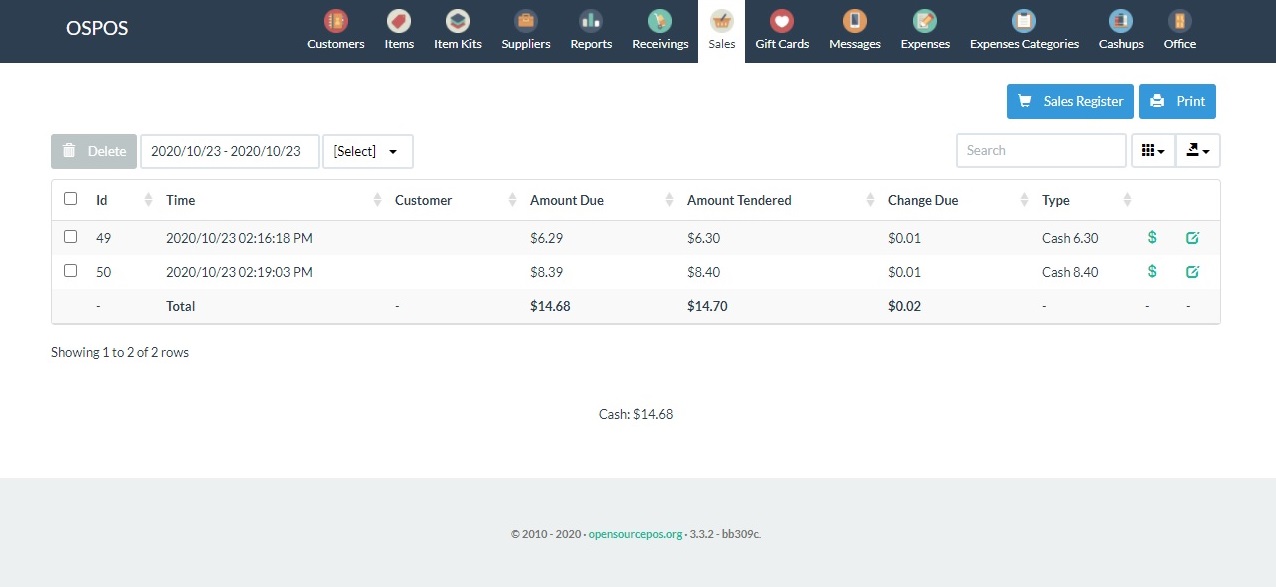Open the Sales Register
The width and height of the screenshot is (1276, 587).
pos(1069,101)
